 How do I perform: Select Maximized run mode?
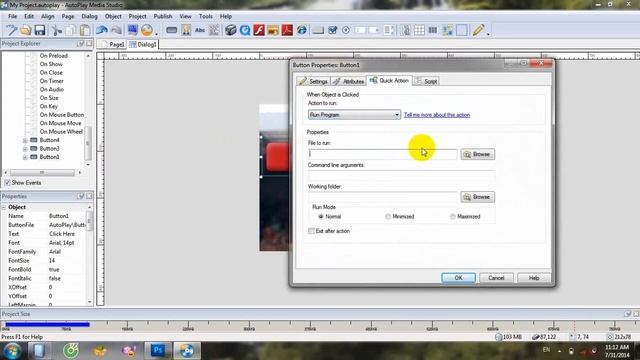point(453,216)
